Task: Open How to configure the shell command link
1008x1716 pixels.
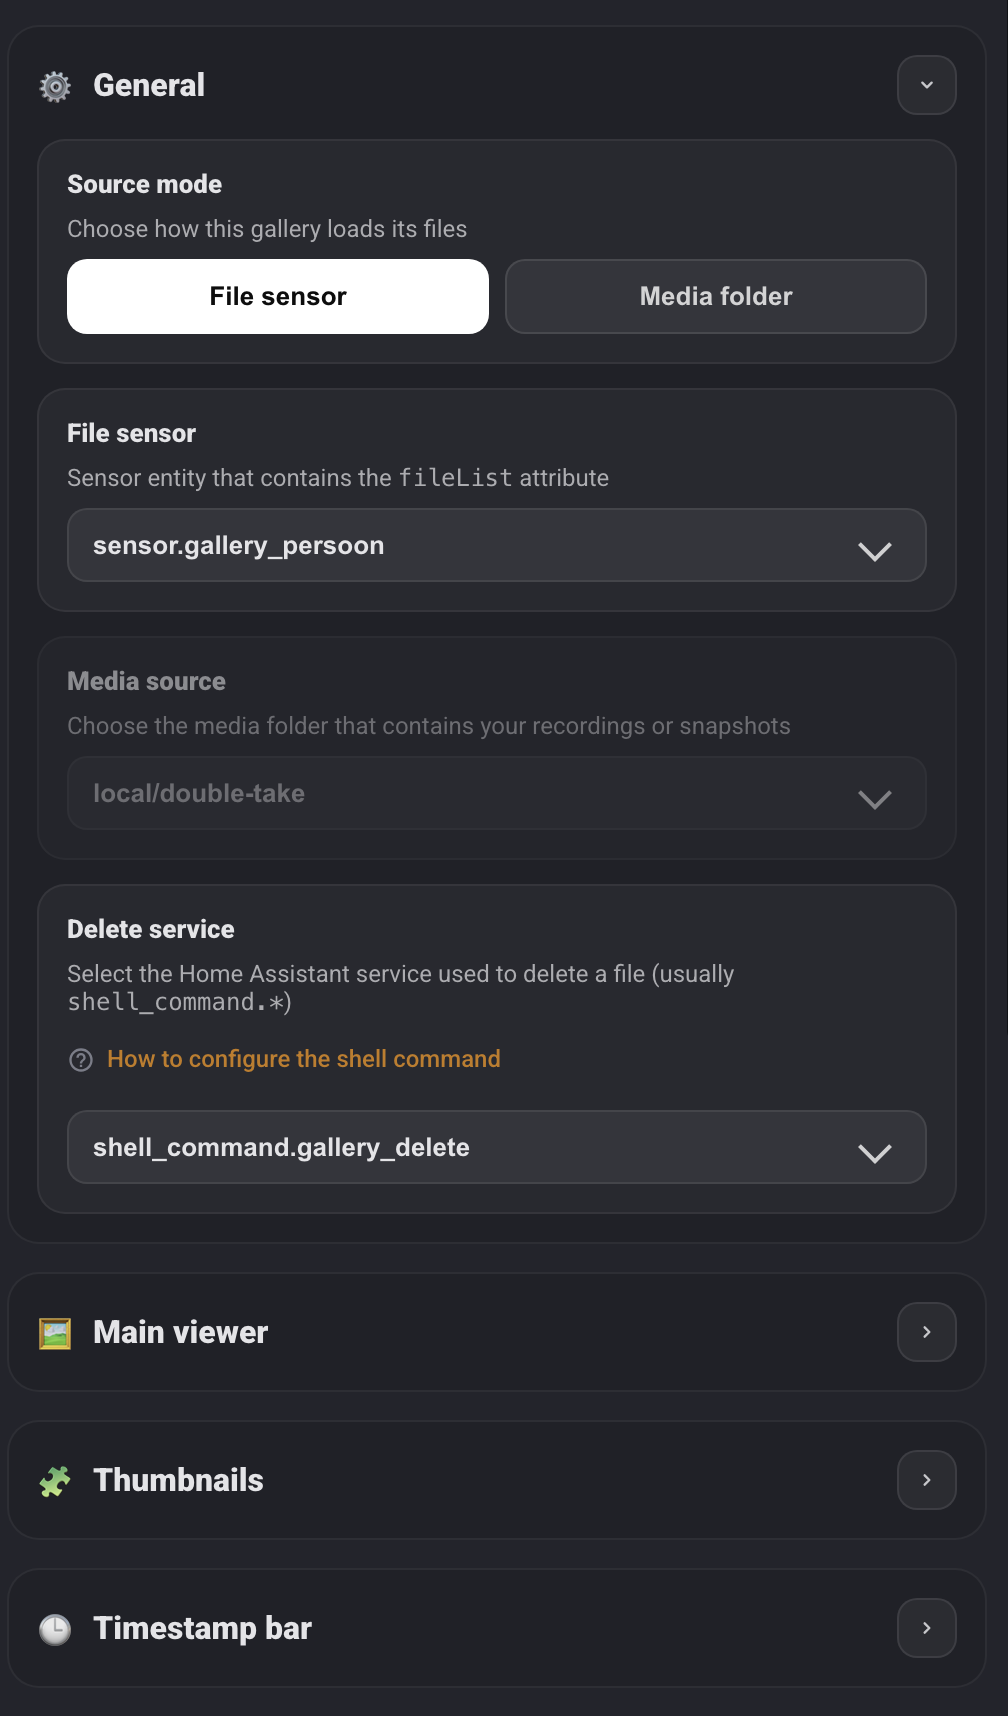Action: [x=304, y=1059]
